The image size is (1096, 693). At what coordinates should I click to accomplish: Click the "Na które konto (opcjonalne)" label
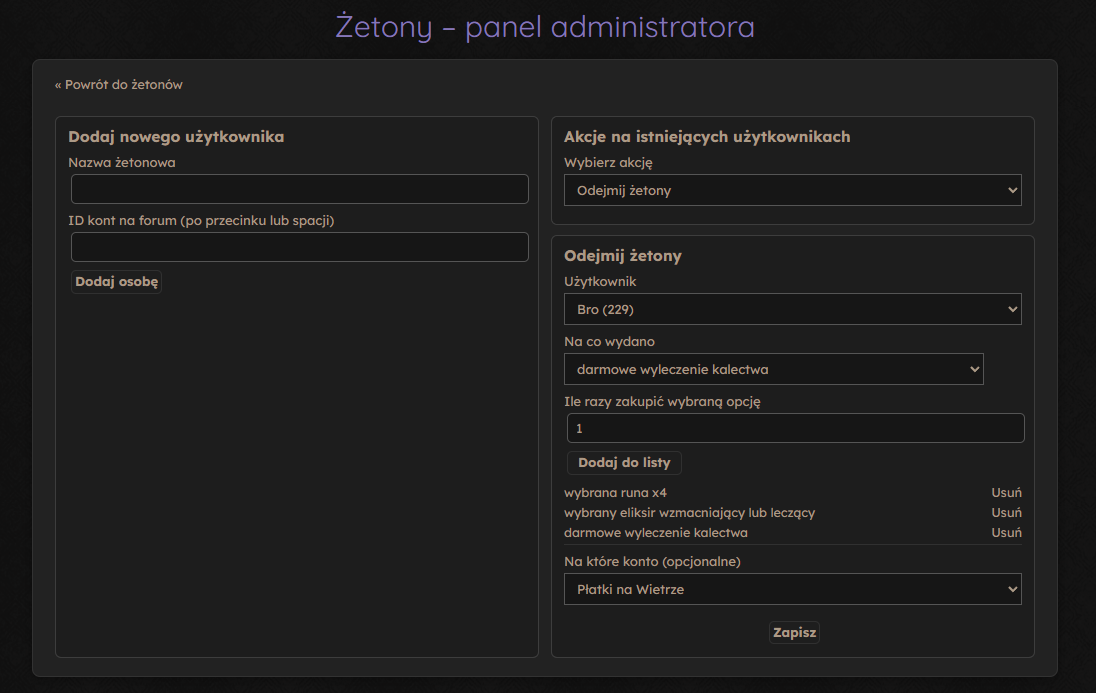click(652, 561)
